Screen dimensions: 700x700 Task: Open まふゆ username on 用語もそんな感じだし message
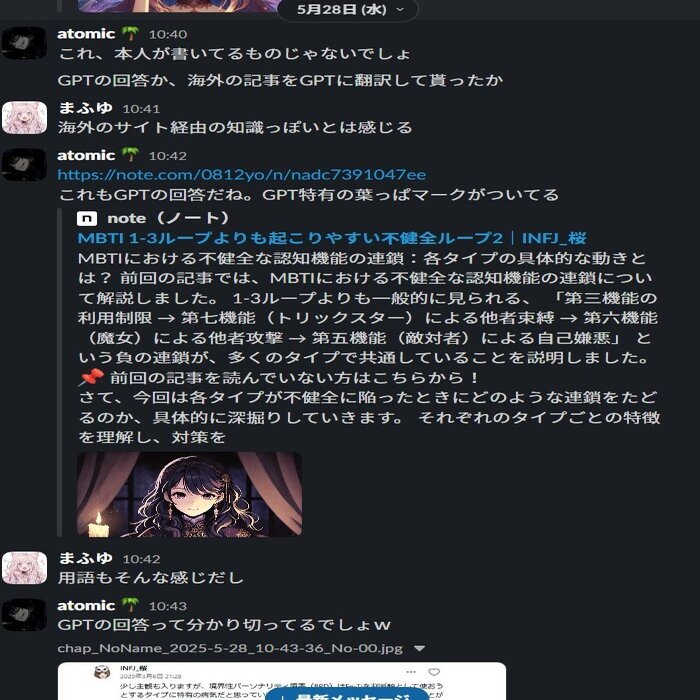(x=86, y=558)
